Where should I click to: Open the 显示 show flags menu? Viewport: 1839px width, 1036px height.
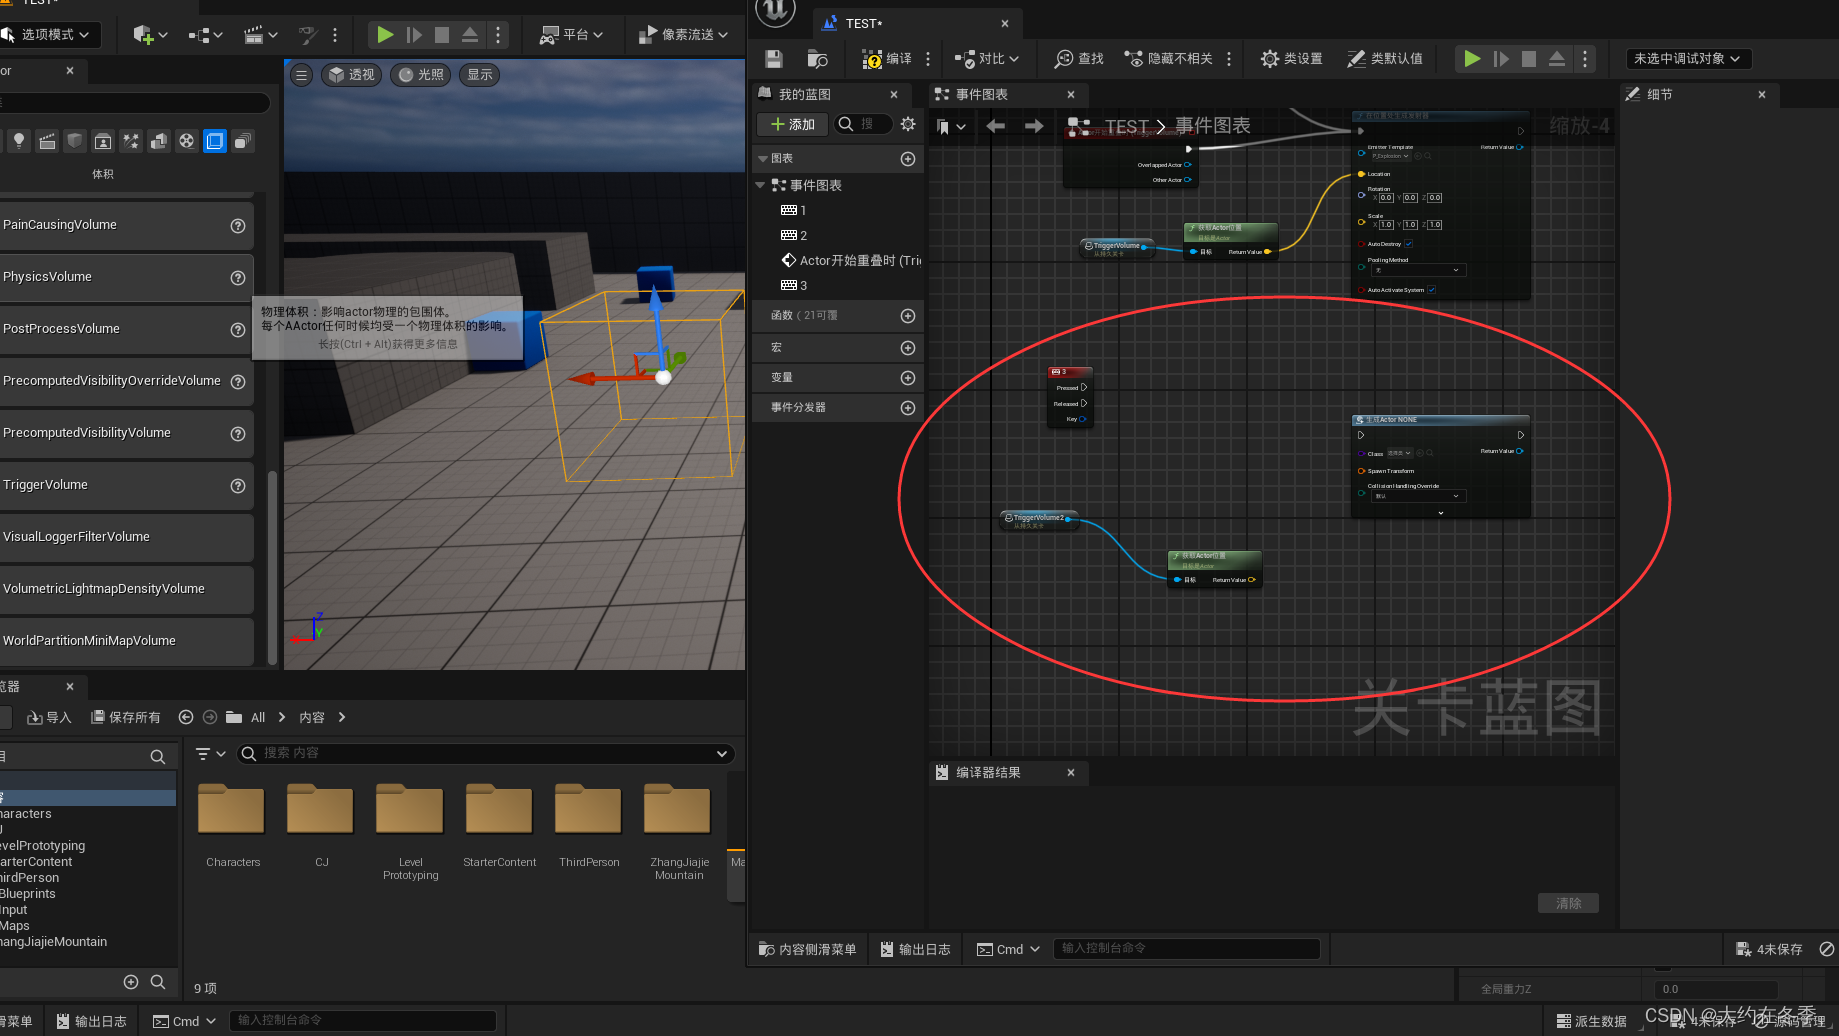pos(480,75)
